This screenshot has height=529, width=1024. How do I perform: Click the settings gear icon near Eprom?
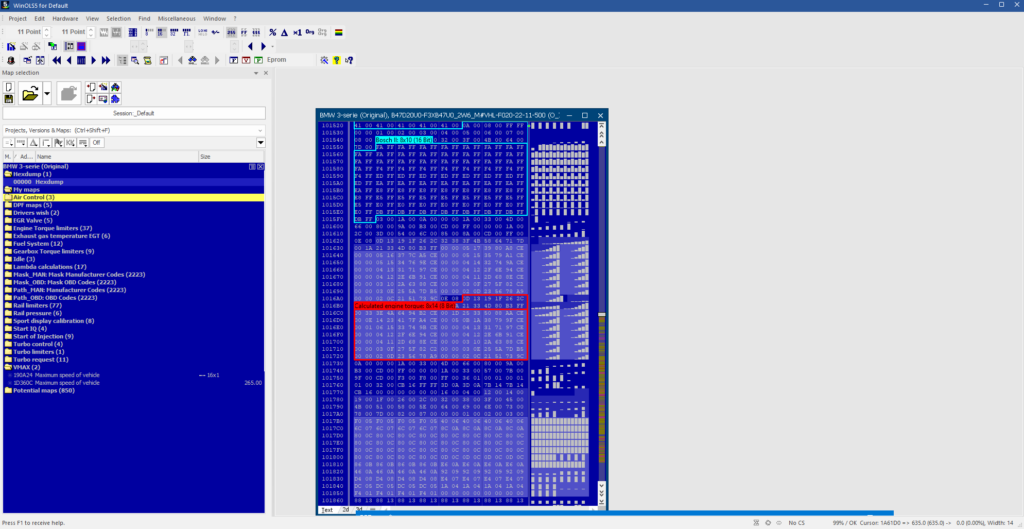pyautogui.click(x=325, y=60)
